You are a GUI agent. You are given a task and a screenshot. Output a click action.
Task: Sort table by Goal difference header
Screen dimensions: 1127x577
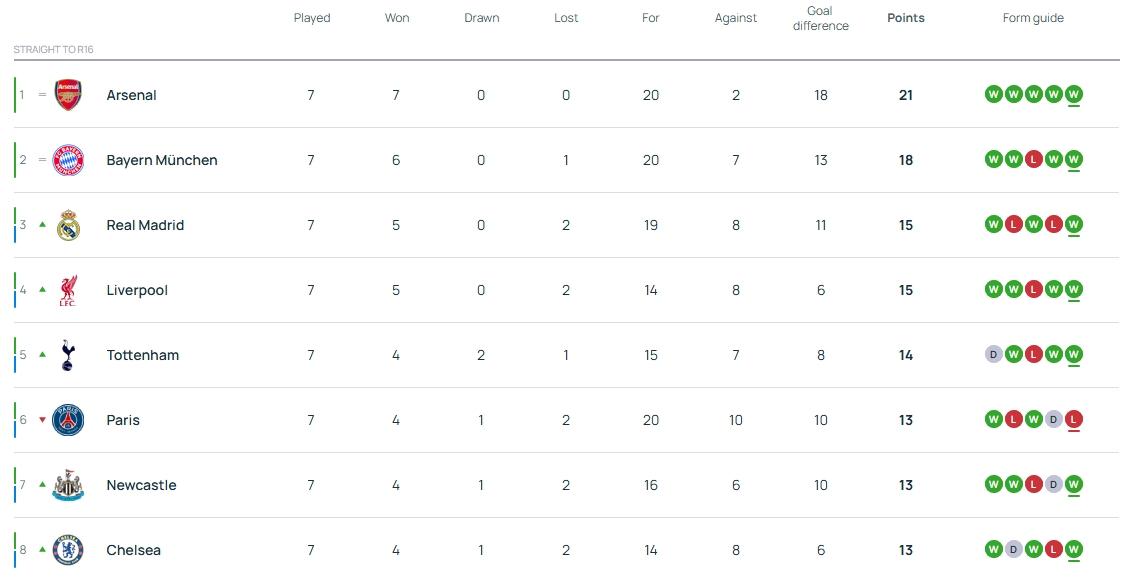pos(820,18)
